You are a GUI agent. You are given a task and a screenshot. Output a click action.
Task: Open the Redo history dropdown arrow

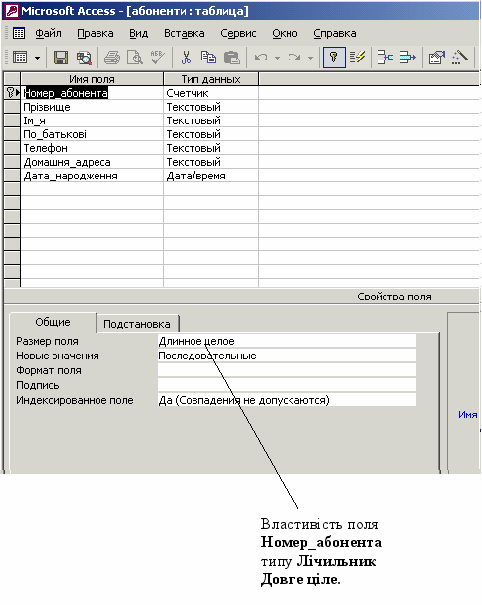(310, 58)
